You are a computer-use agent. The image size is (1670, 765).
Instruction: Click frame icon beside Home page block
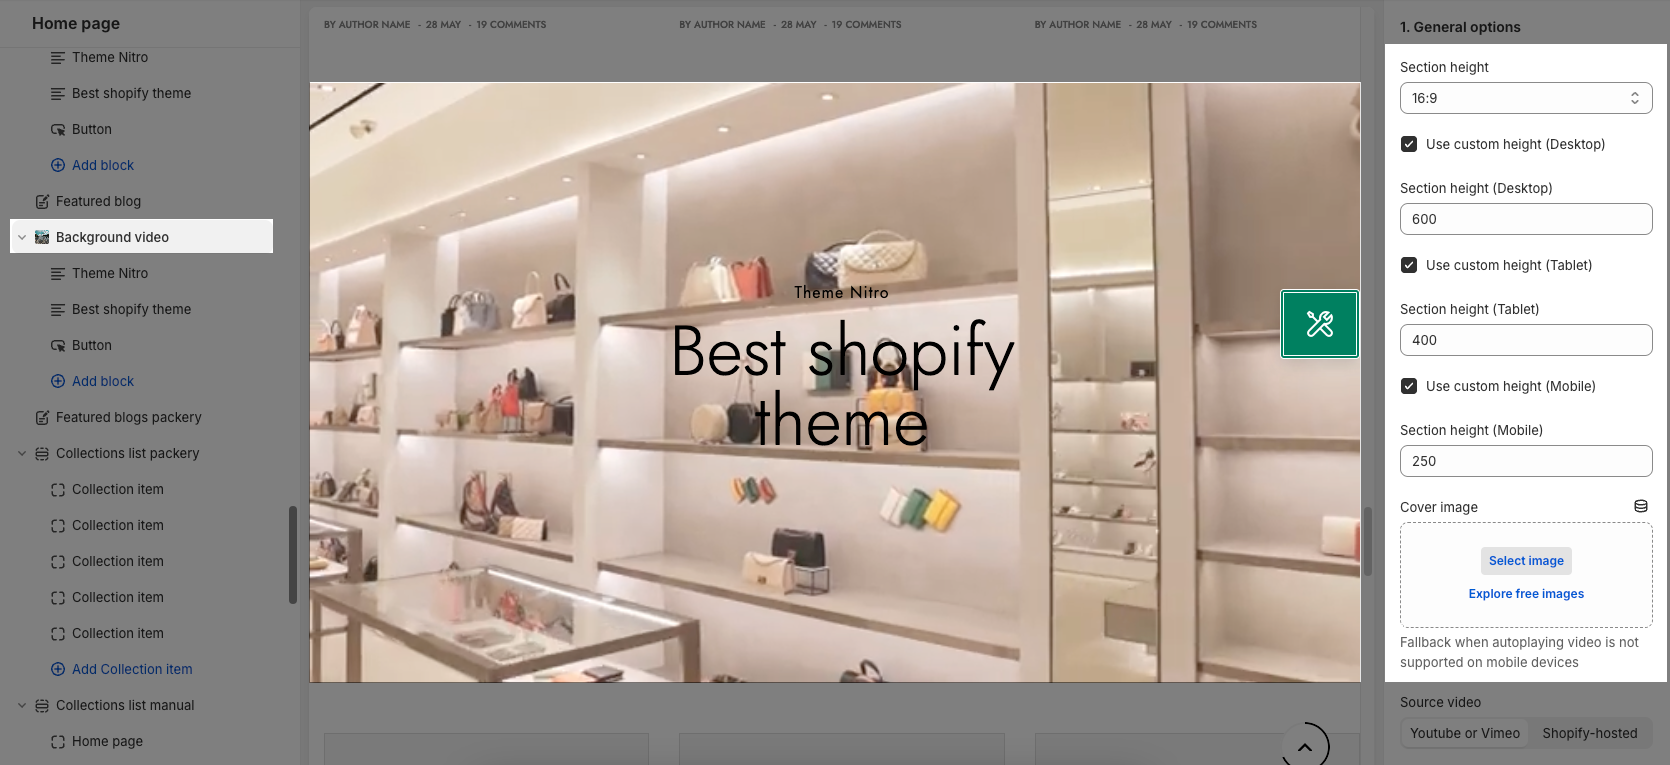pos(58,742)
